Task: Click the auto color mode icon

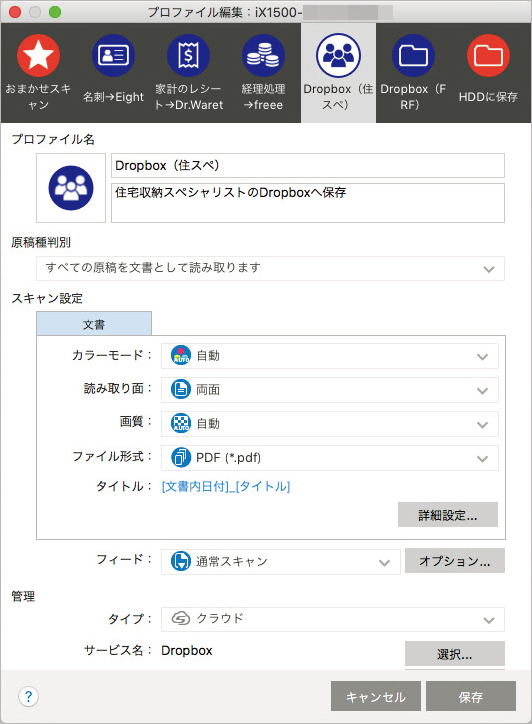Action: pyautogui.click(x=181, y=356)
